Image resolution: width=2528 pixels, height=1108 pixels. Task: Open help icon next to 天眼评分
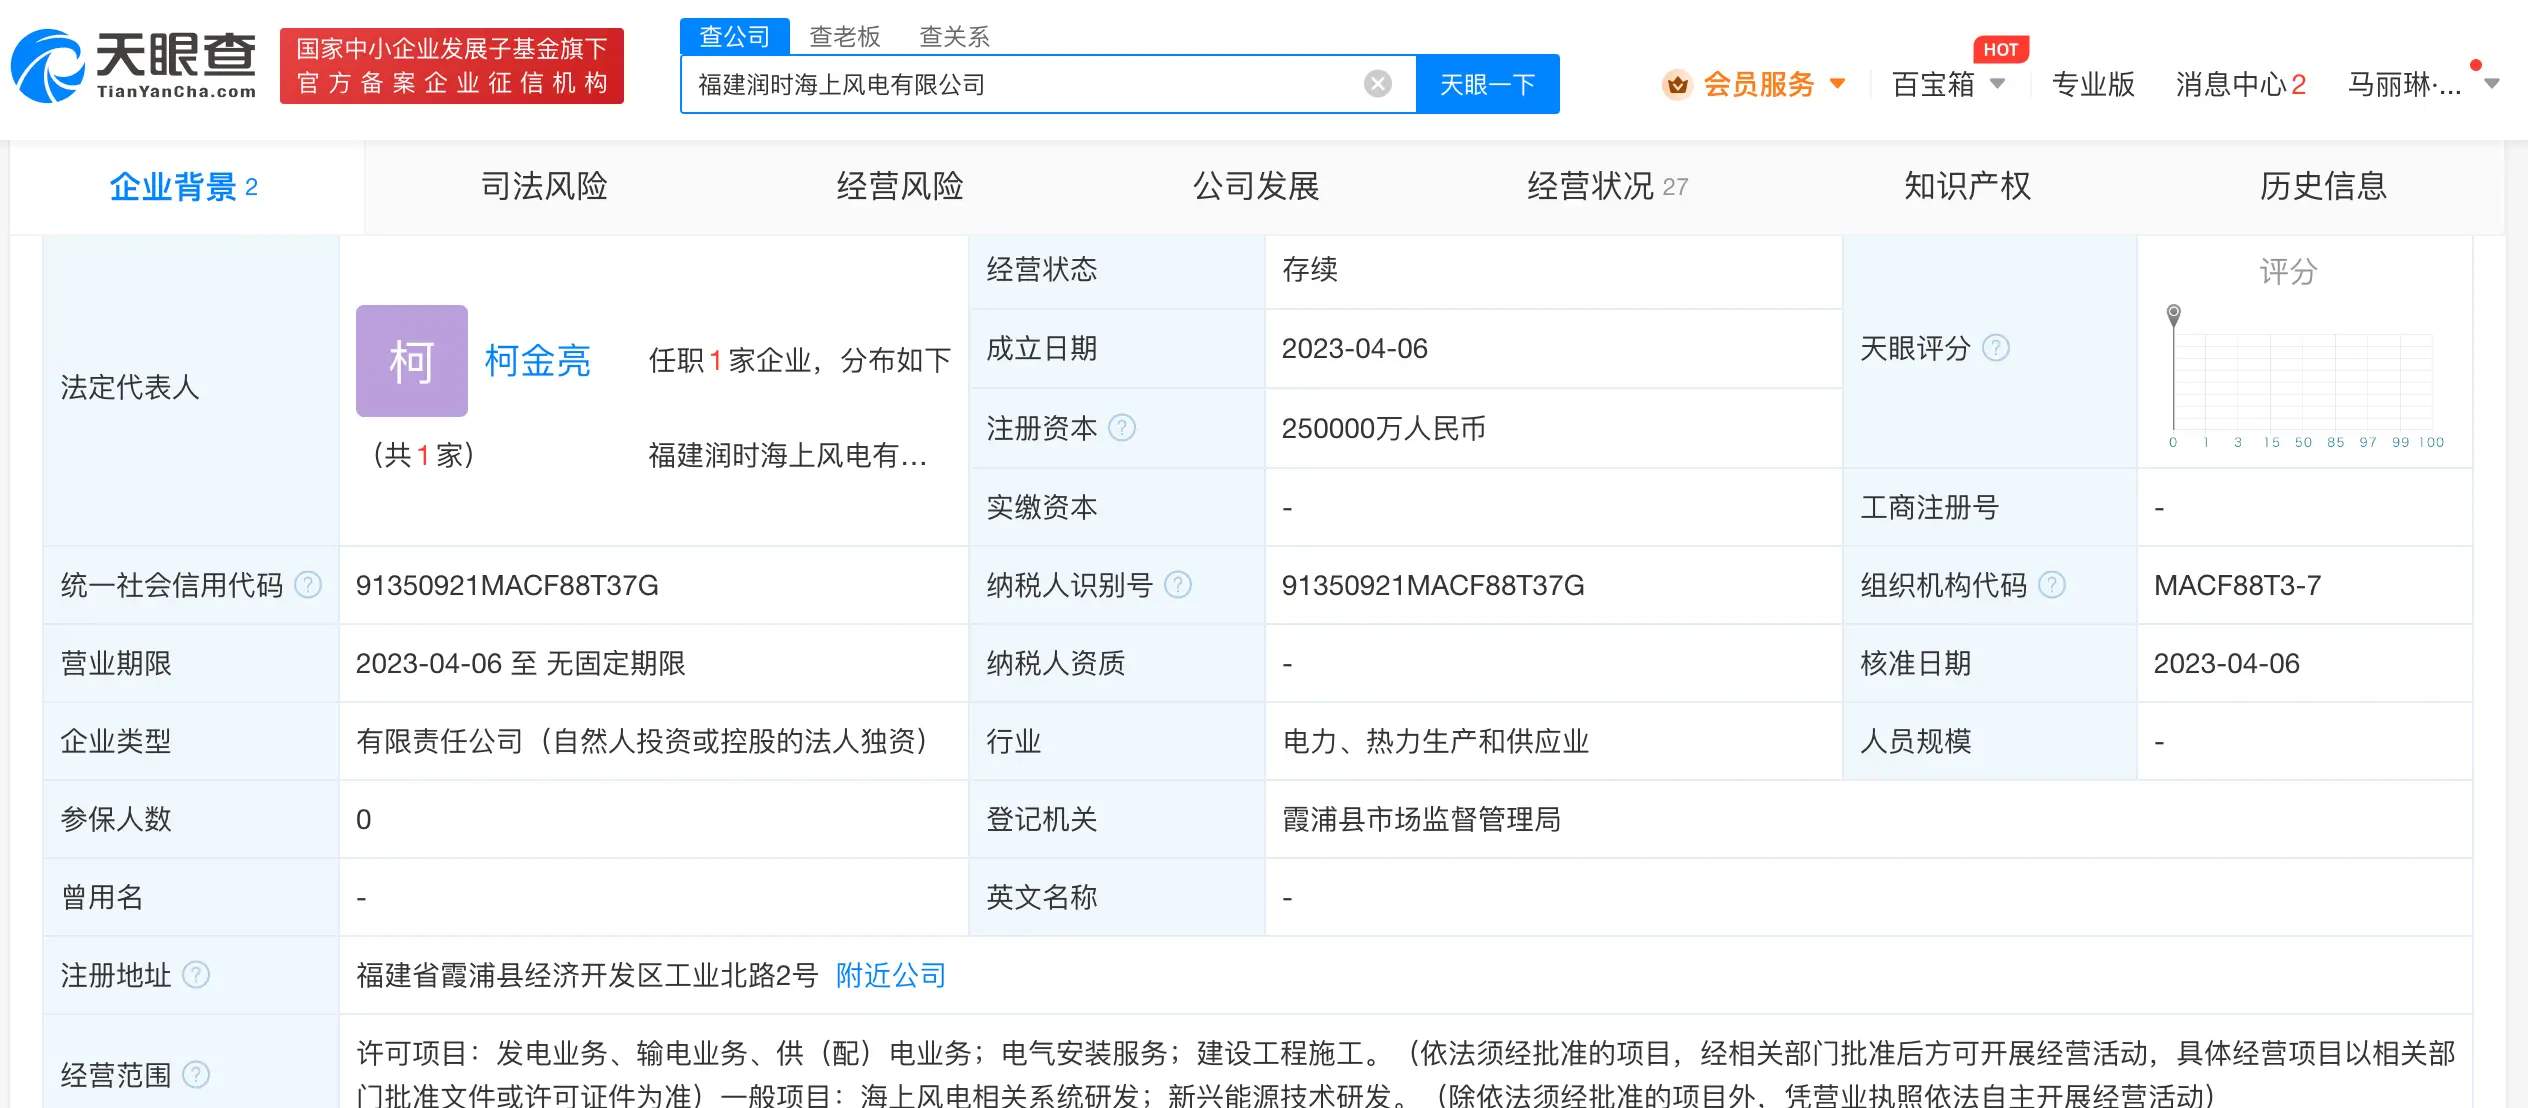[x=1996, y=348]
